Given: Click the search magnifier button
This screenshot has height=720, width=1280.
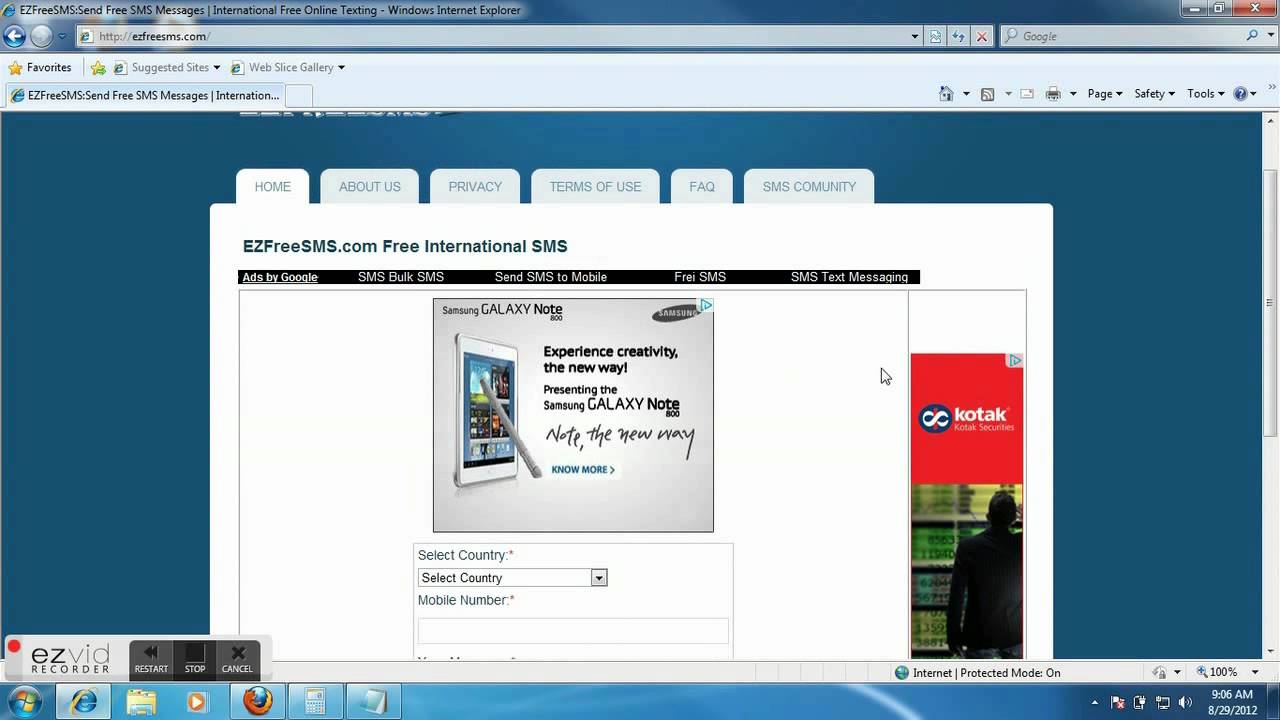Looking at the screenshot, I should tap(1253, 36).
